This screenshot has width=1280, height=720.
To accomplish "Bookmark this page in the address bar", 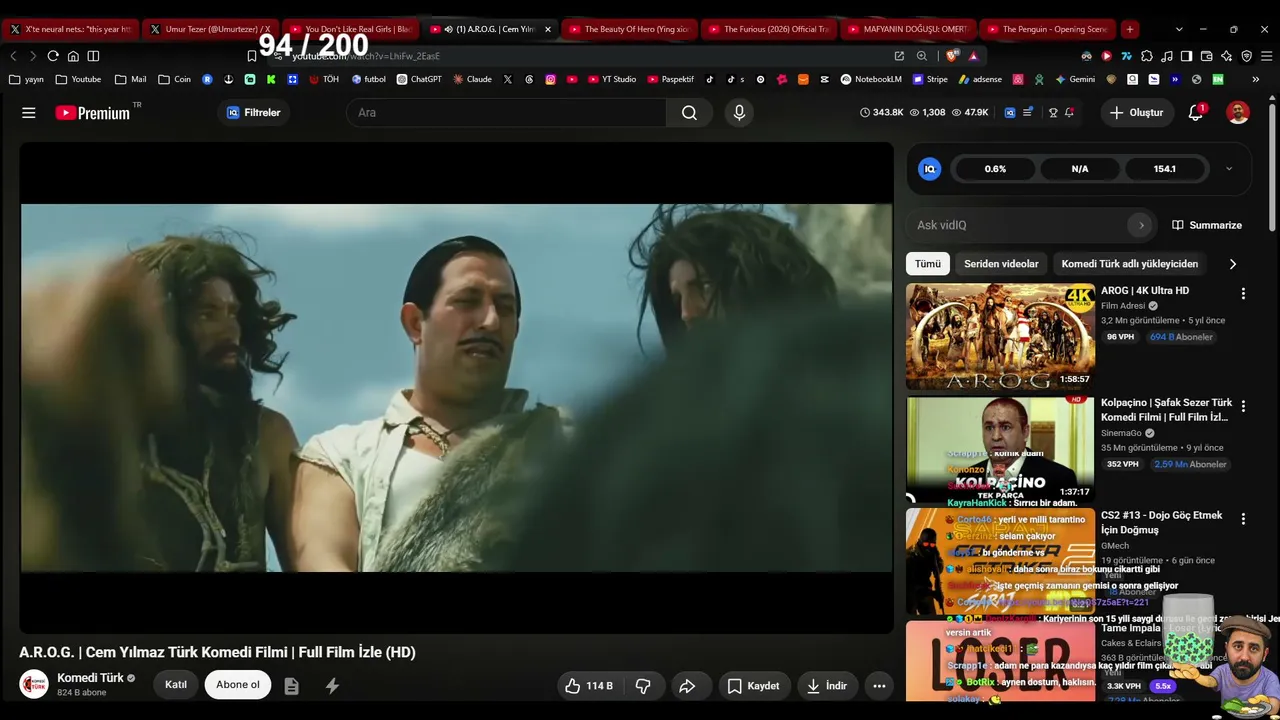I will click(252, 56).
